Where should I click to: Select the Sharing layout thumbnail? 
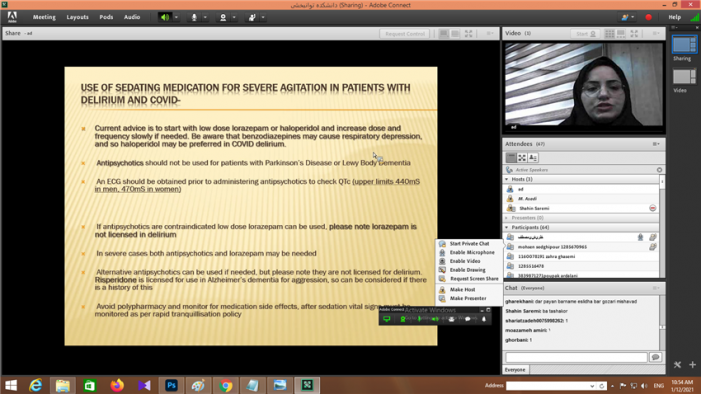pyautogui.click(x=684, y=45)
